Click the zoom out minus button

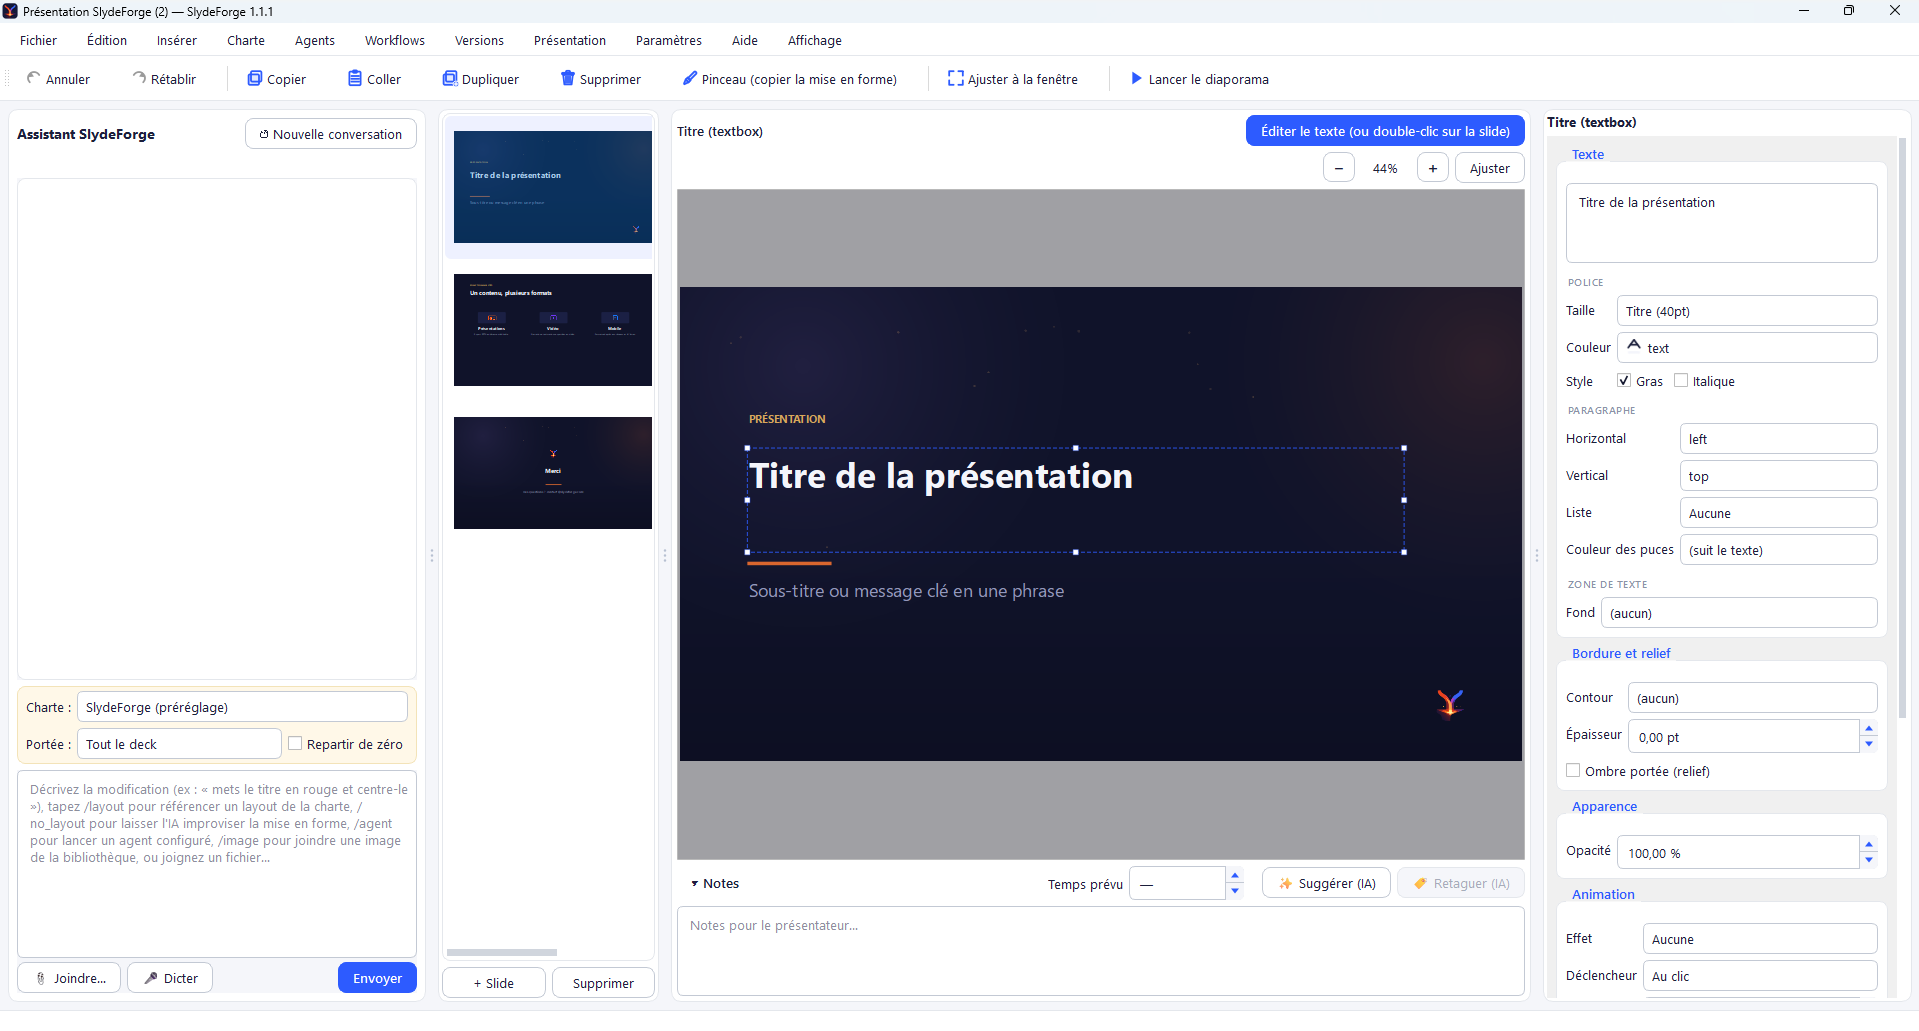point(1339,168)
